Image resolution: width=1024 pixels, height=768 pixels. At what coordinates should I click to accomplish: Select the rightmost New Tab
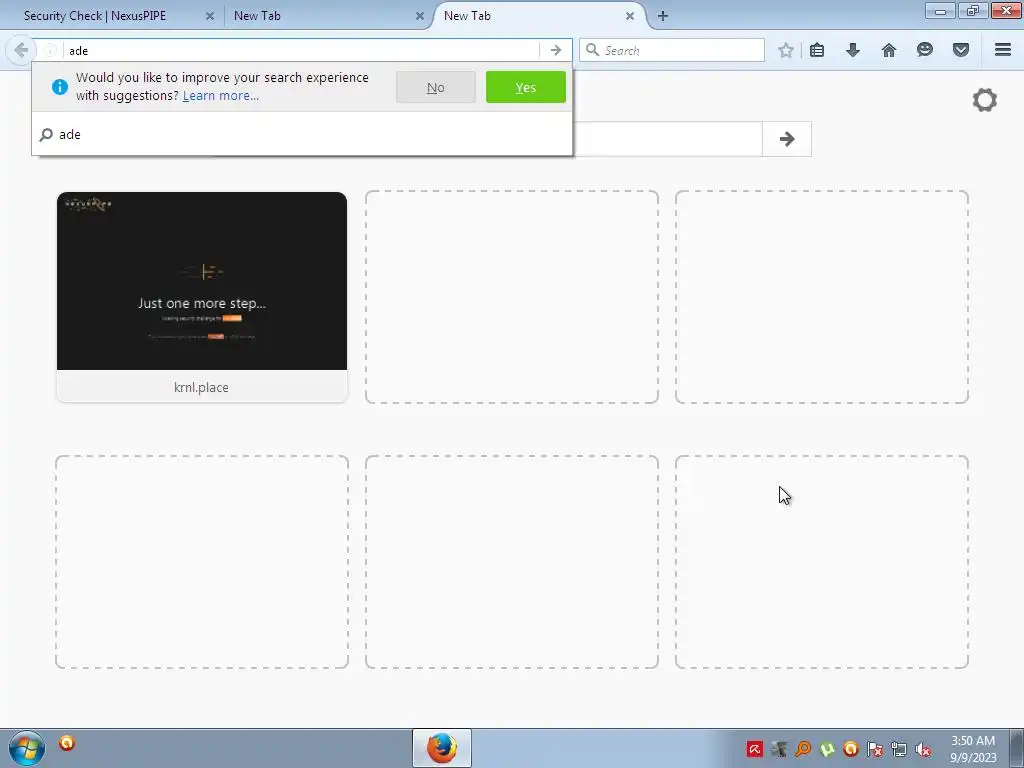[467, 16]
